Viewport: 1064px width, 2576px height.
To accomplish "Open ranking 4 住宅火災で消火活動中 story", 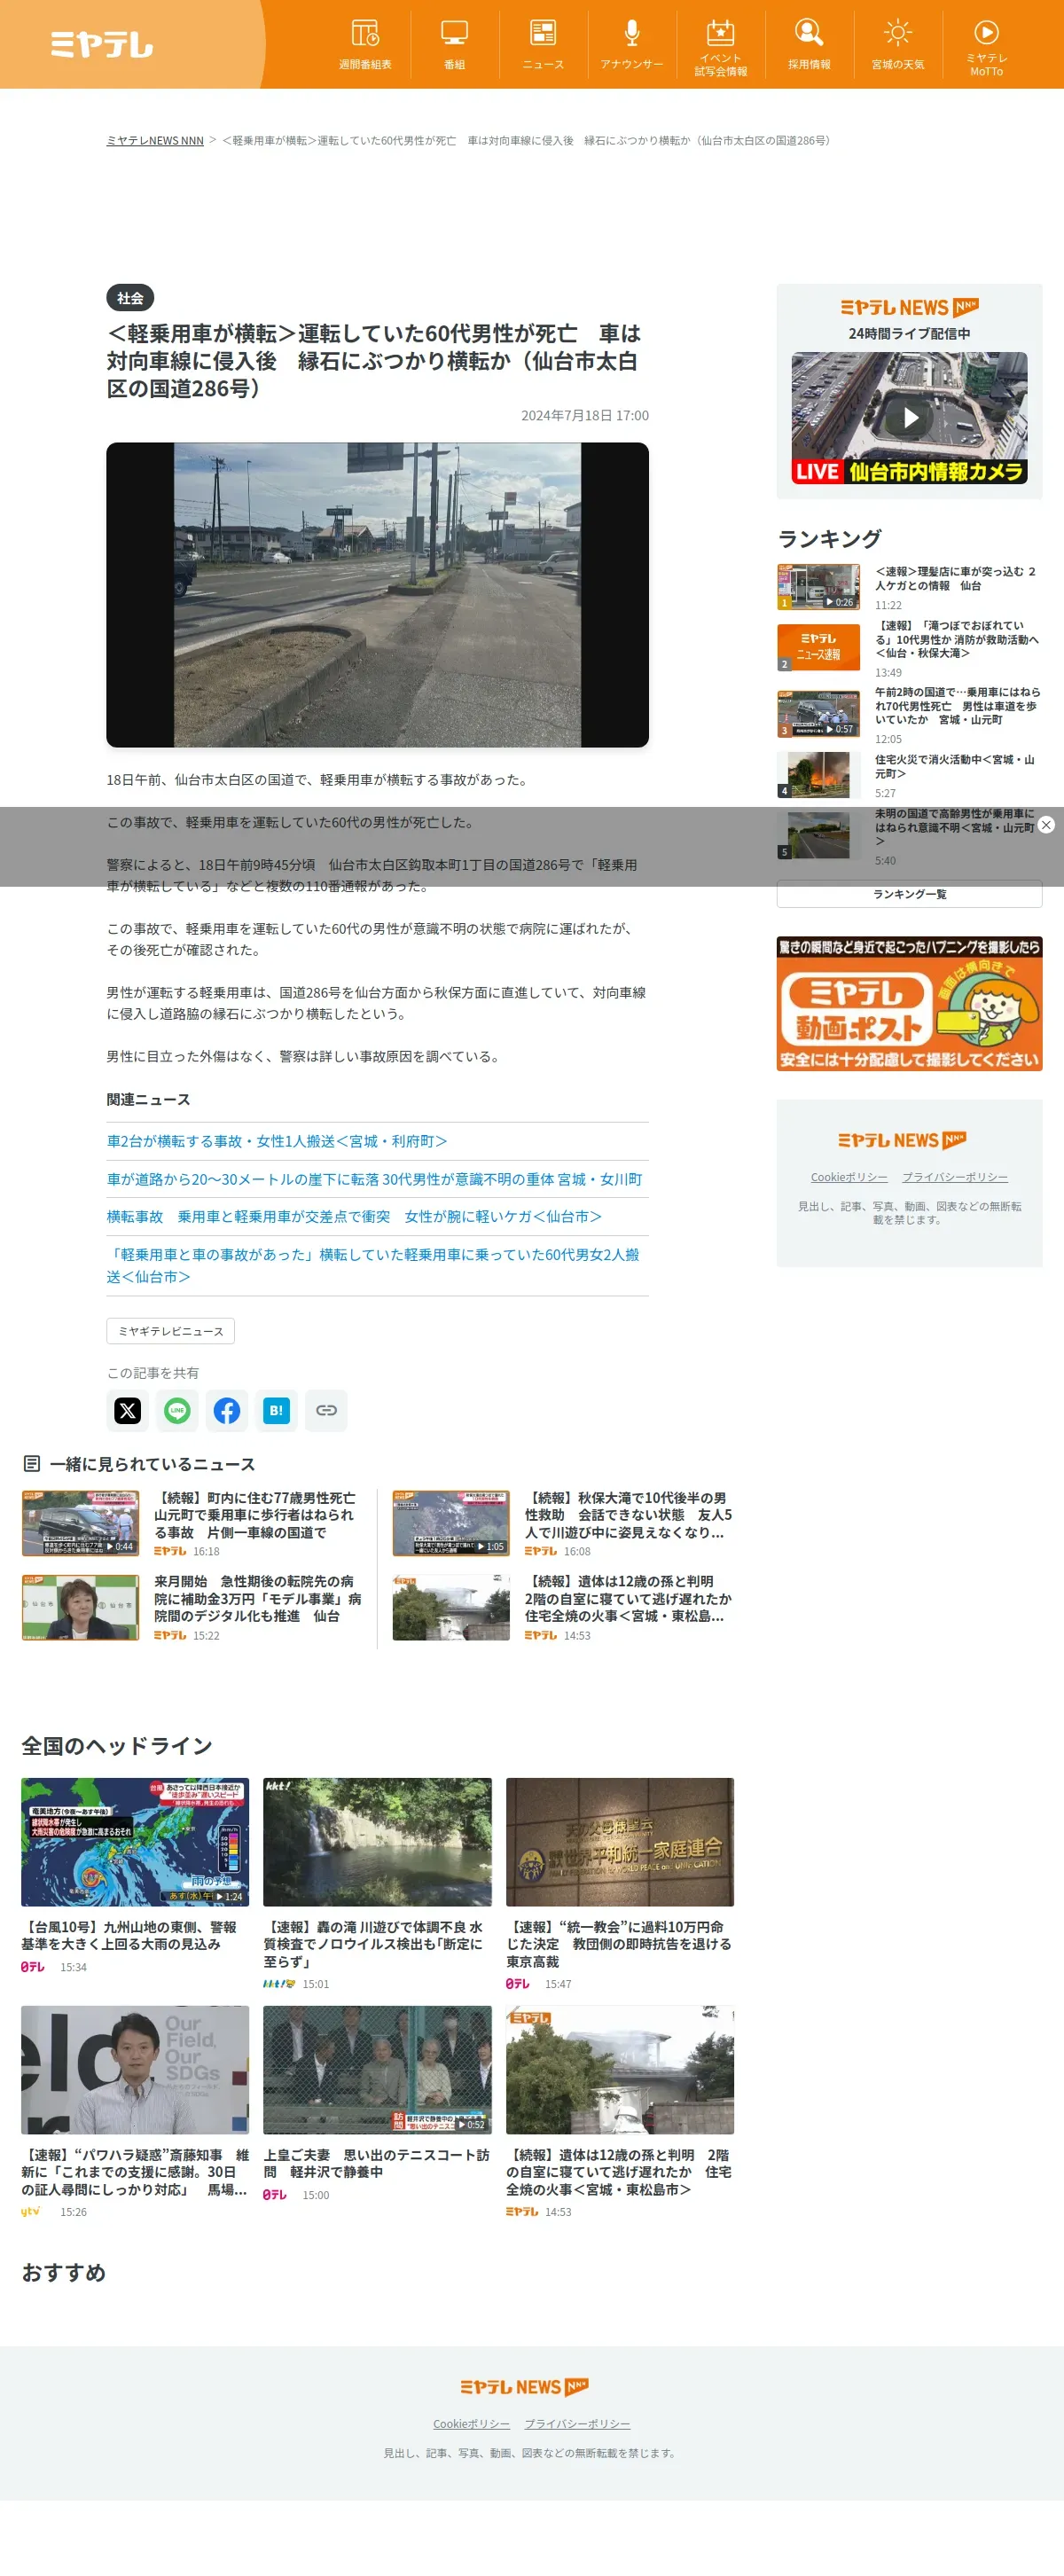I will tap(955, 767).
